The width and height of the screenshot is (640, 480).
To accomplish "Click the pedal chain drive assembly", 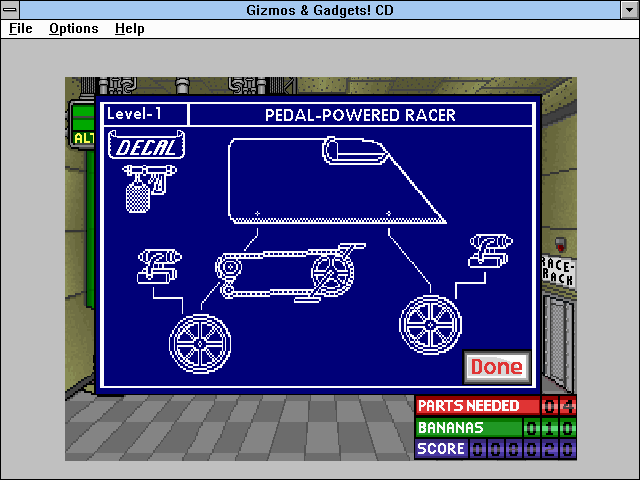I will [290, 272].
